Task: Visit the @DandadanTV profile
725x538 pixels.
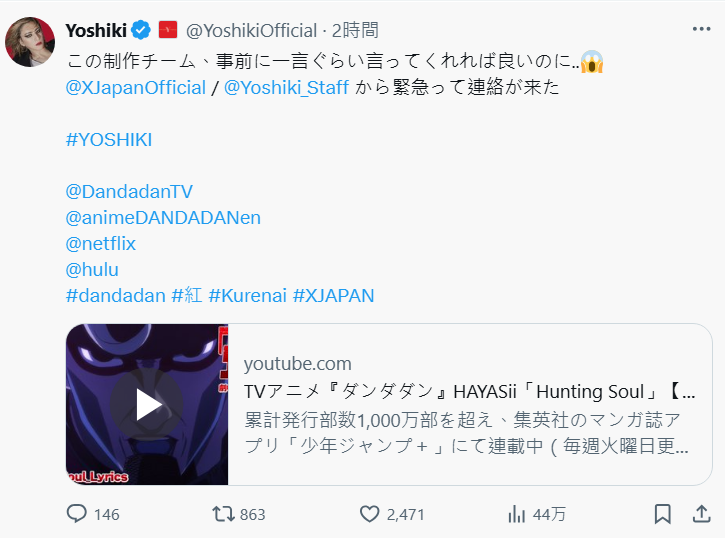Action: 129,191
